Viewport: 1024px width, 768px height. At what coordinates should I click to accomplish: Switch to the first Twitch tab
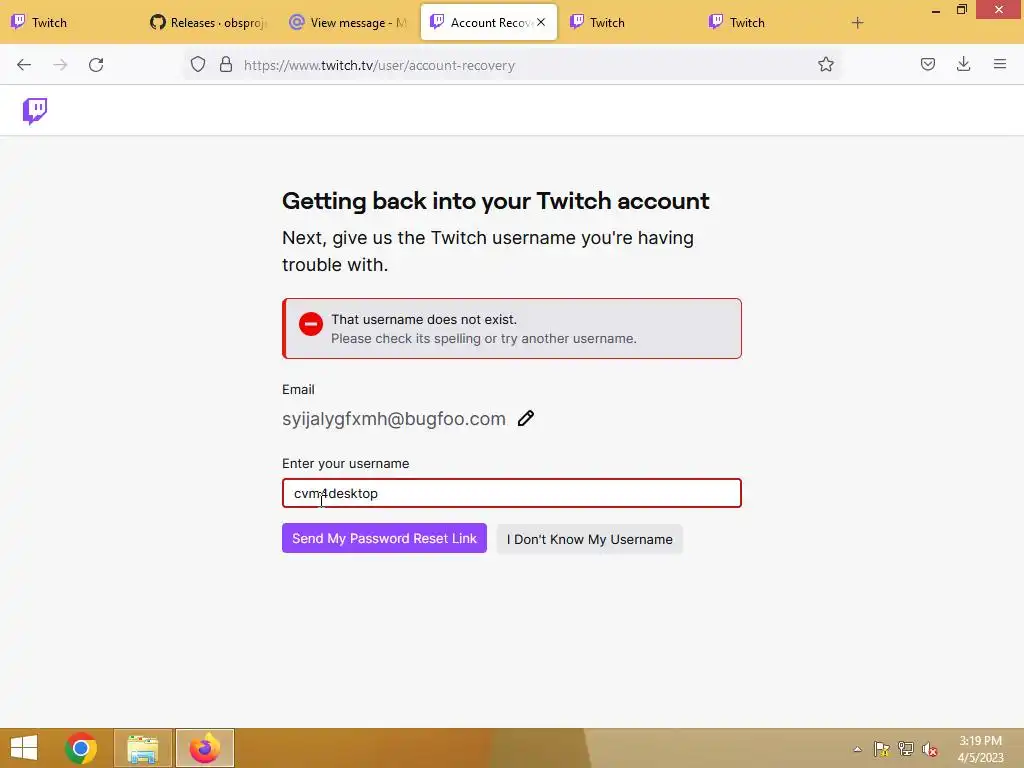tap(71, 22)
